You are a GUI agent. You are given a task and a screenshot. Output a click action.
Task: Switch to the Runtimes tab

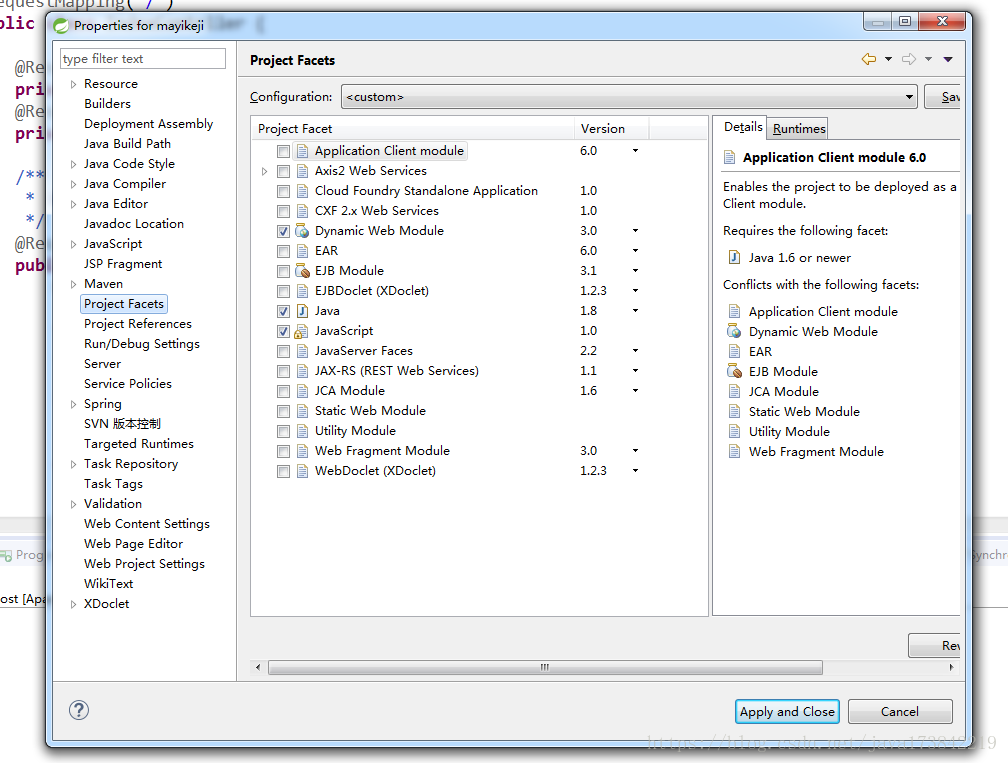(798, 129)
